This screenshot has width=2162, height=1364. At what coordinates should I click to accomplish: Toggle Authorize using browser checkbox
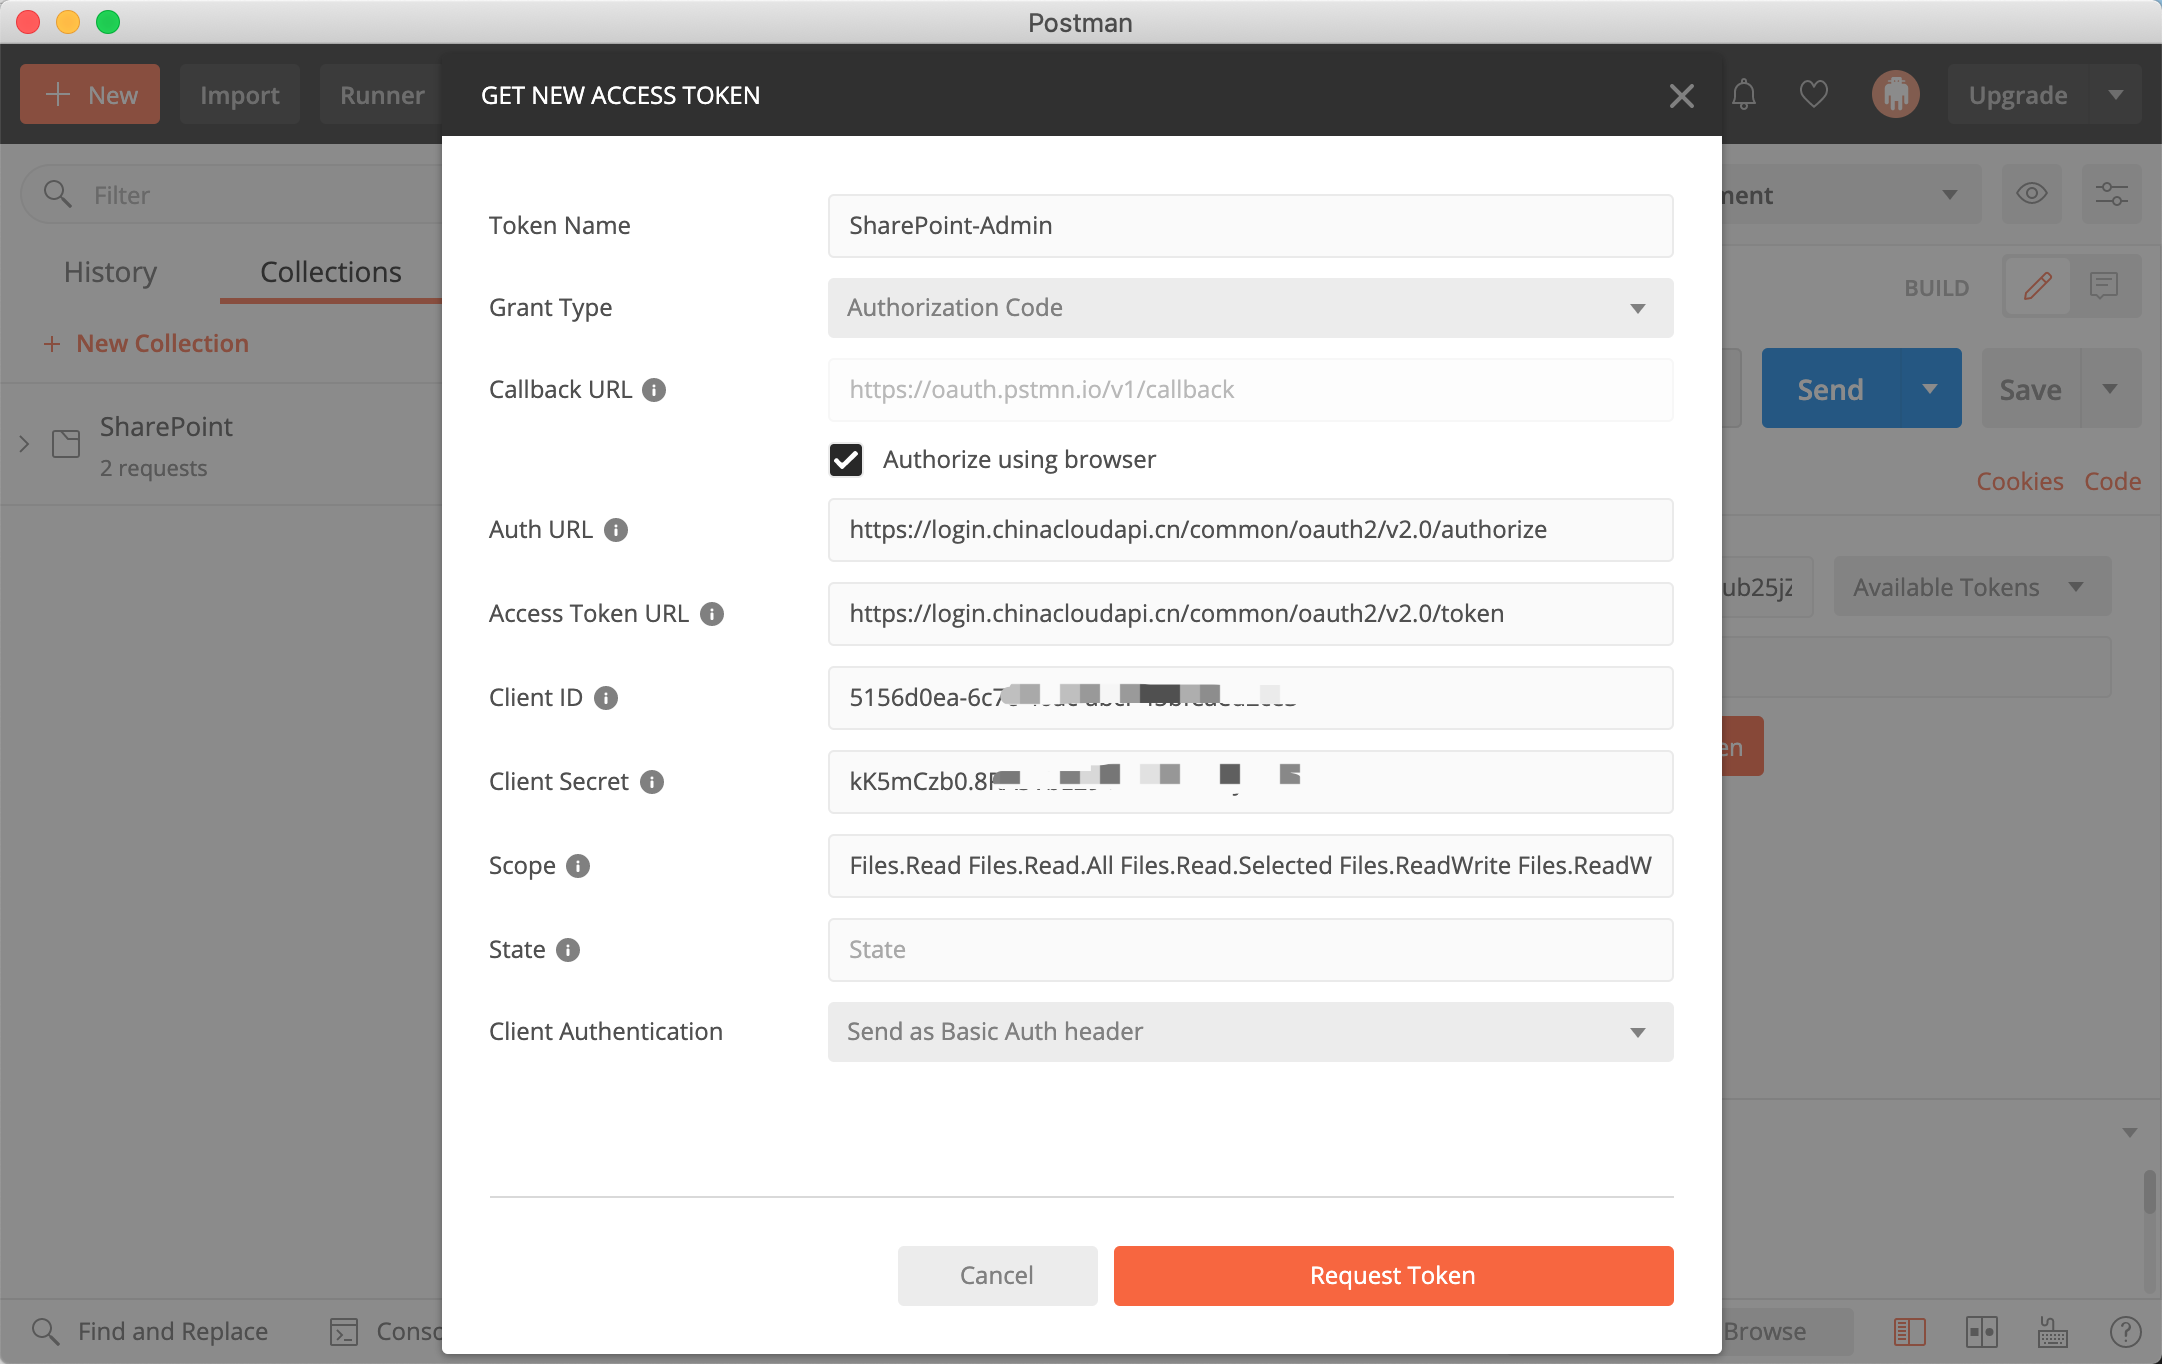tap(846, 460)
